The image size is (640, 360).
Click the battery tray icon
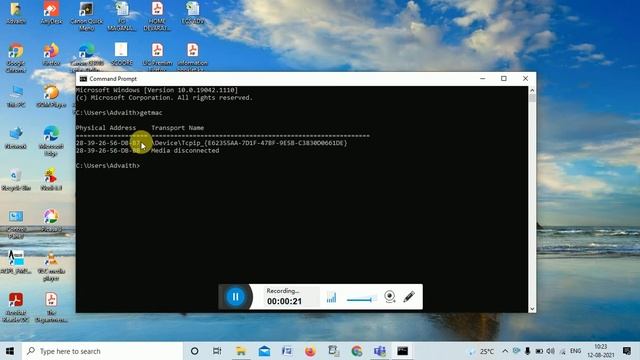(539, 351)
